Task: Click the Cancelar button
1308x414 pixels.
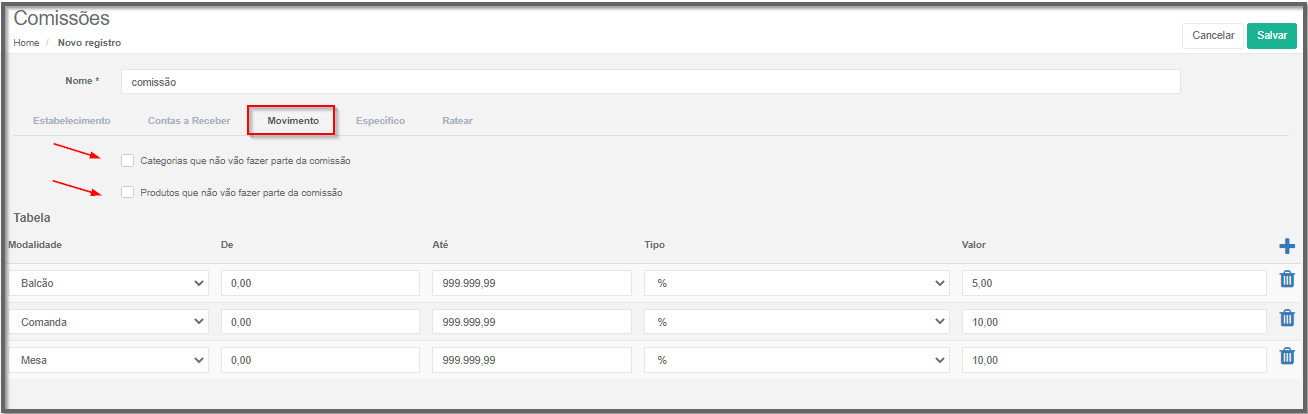Action: click(x=1213, y=35)
